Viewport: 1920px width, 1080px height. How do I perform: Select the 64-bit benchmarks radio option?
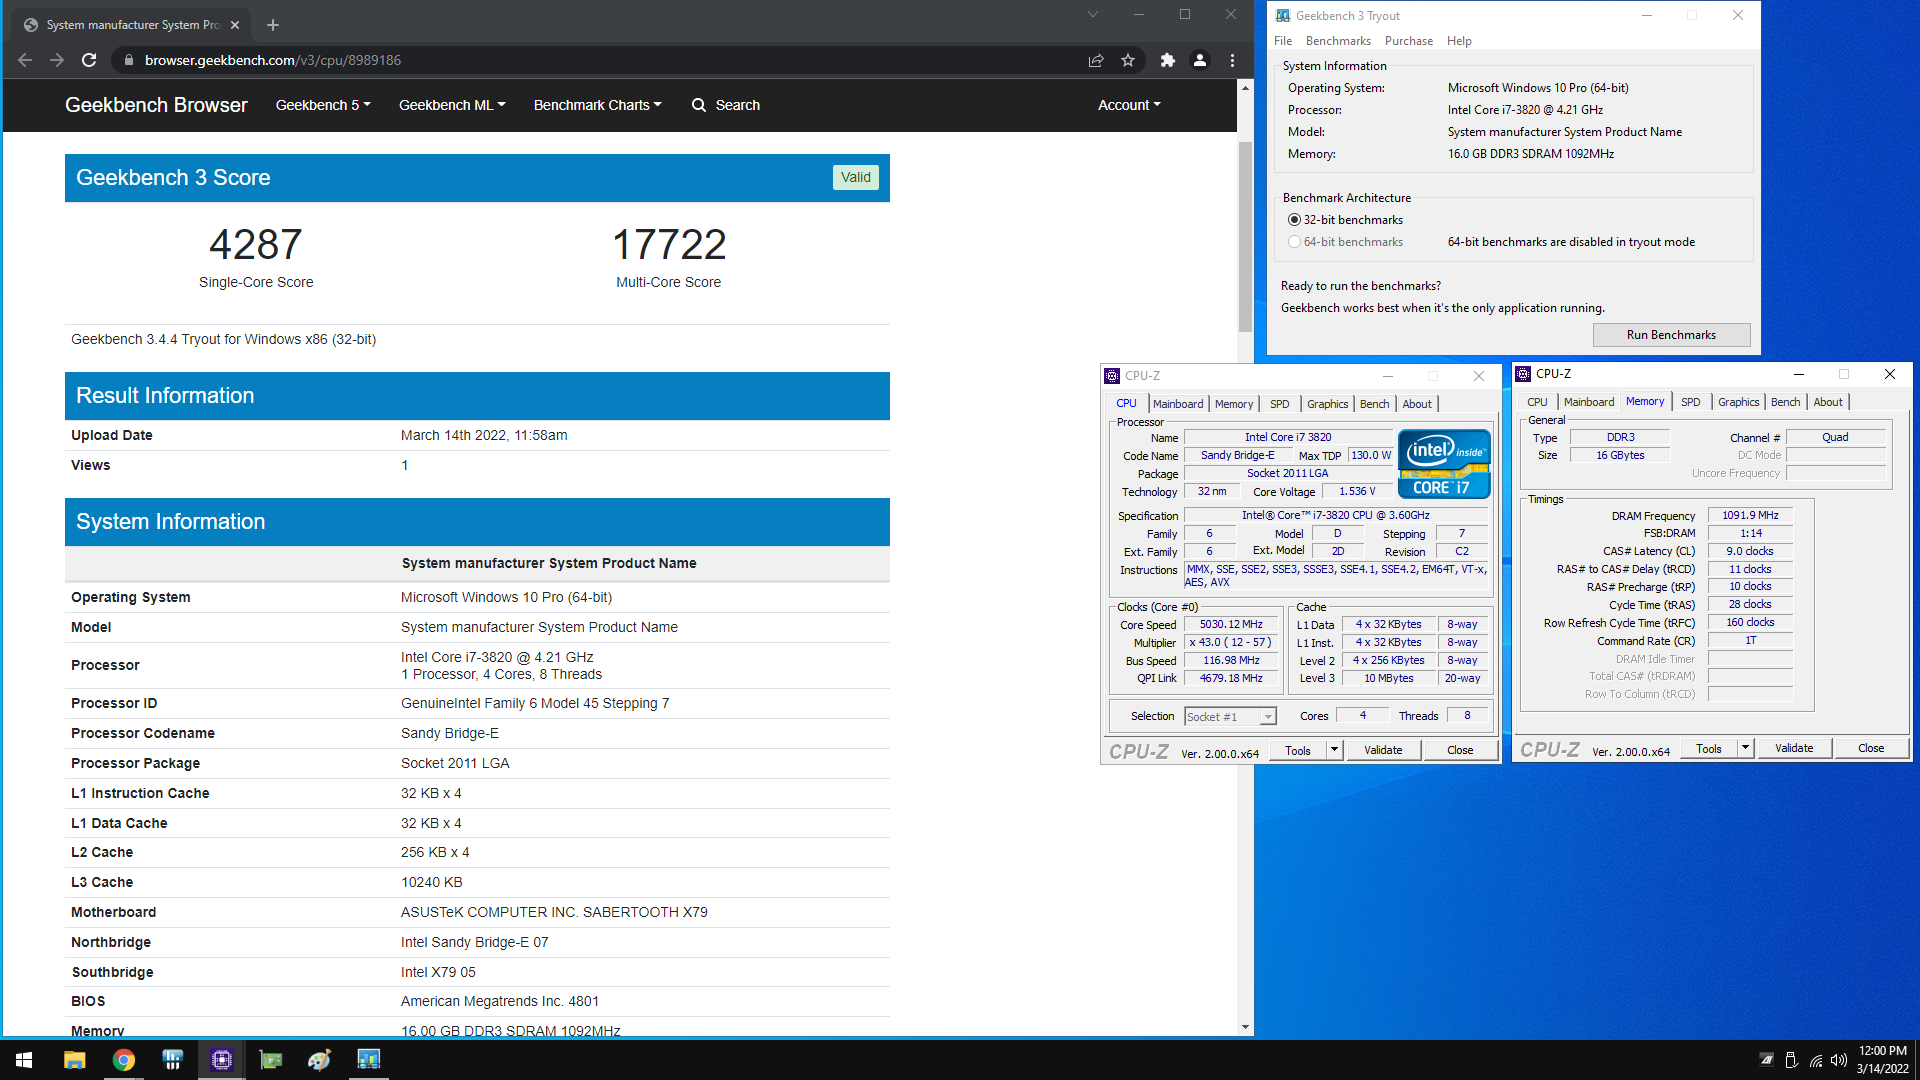tap(1294, 242)
